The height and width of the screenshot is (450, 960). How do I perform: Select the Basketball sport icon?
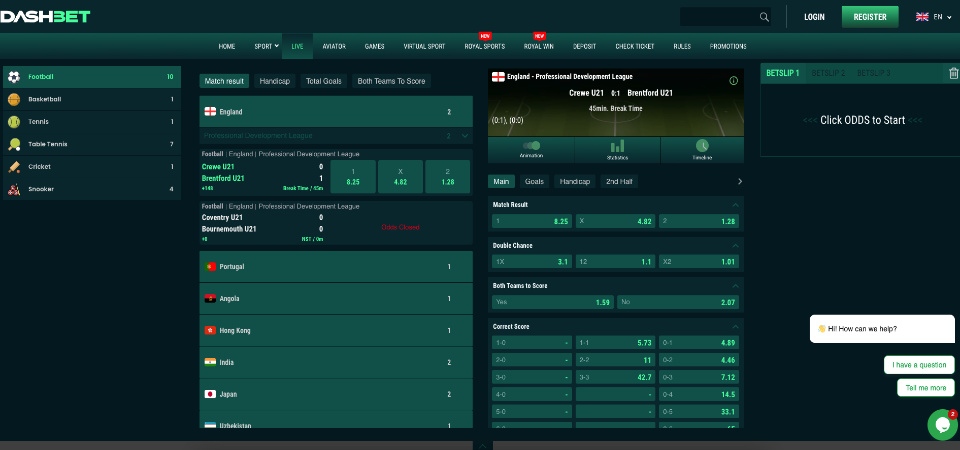(x=14, y=99)
